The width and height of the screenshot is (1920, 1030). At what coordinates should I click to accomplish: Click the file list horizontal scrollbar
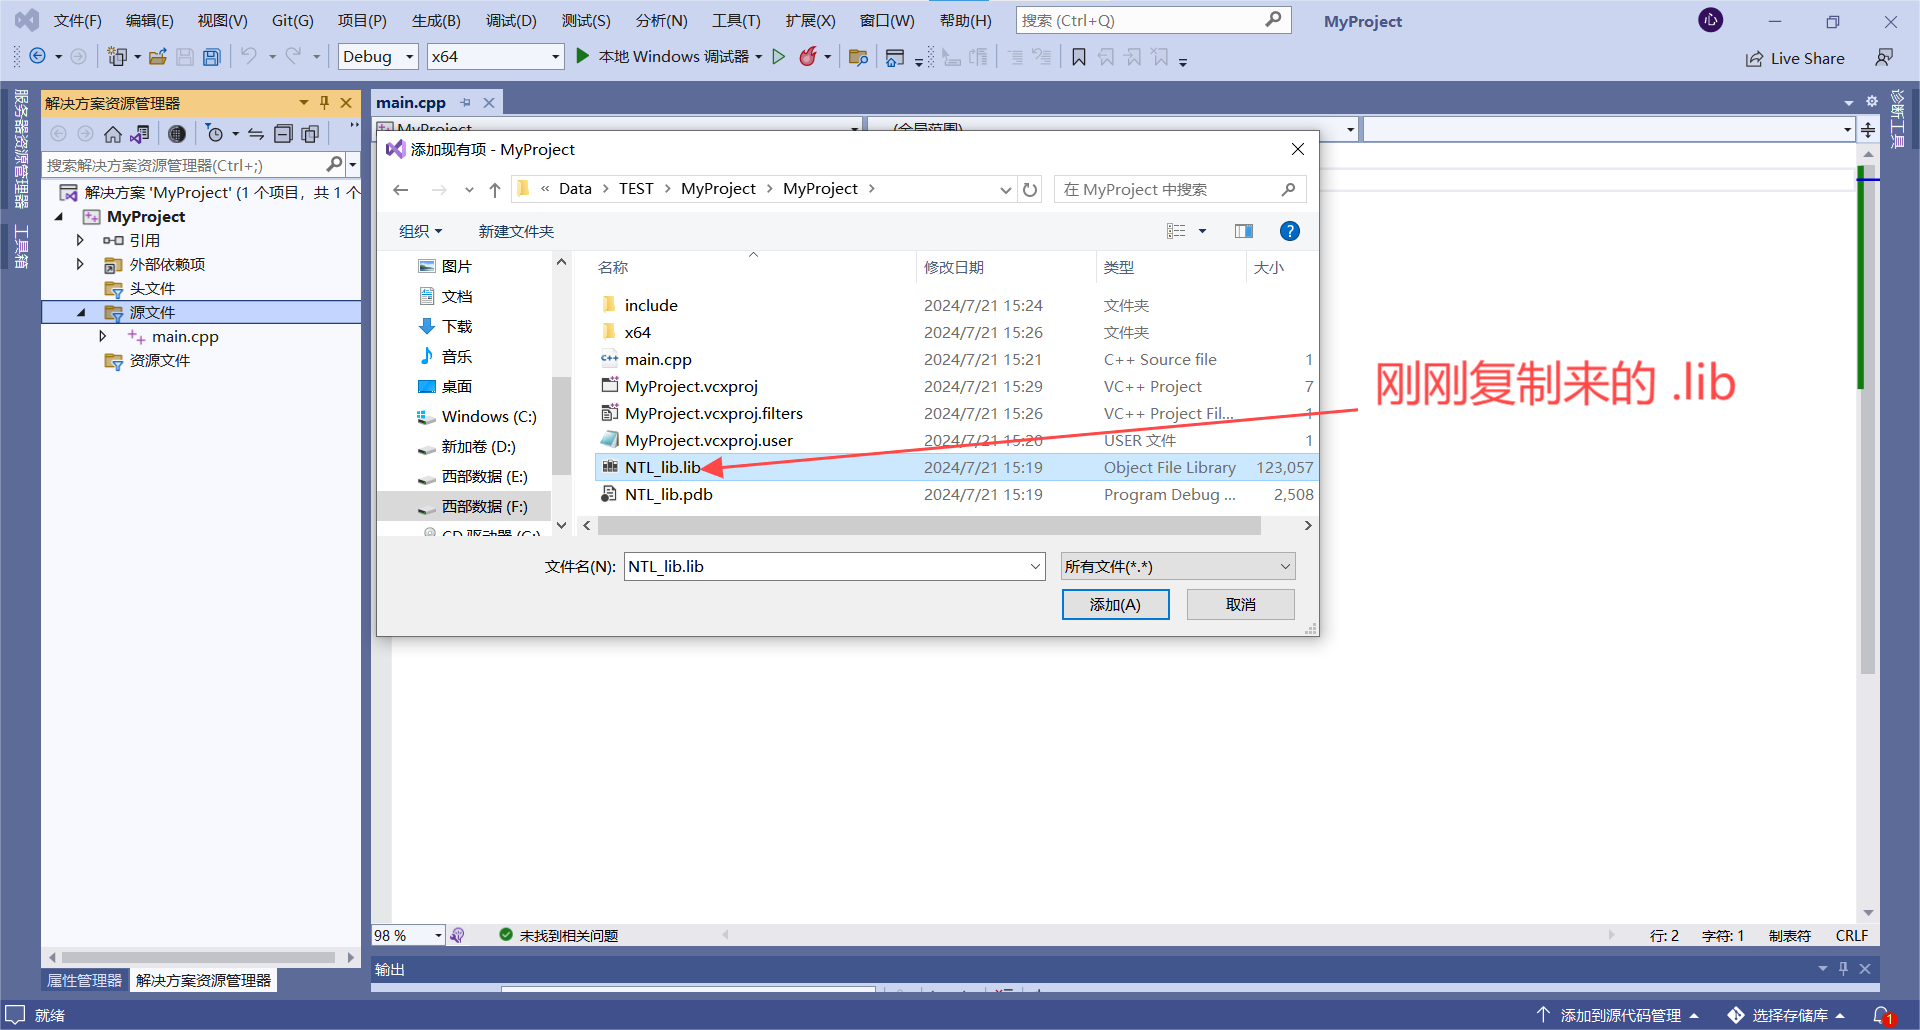pos(928,525)
